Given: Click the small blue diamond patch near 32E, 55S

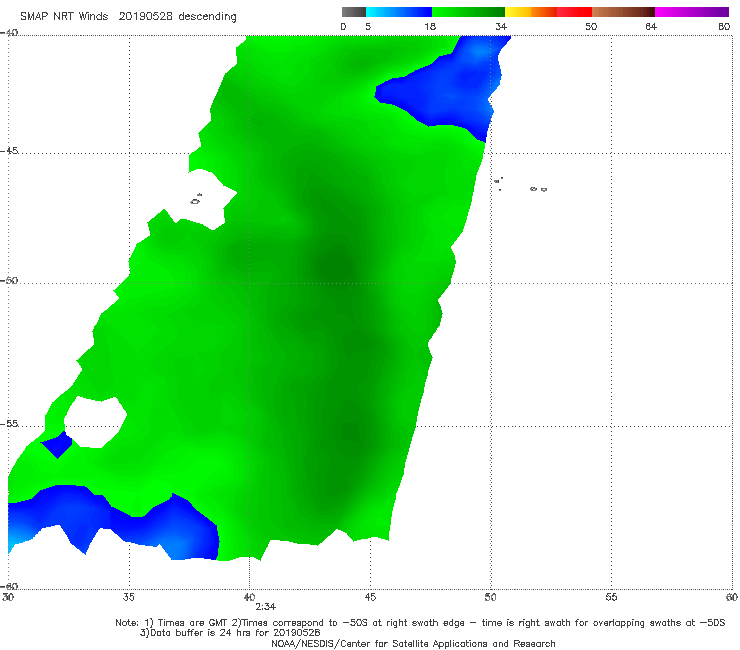Looking at the screenshot, I should 57,444.
